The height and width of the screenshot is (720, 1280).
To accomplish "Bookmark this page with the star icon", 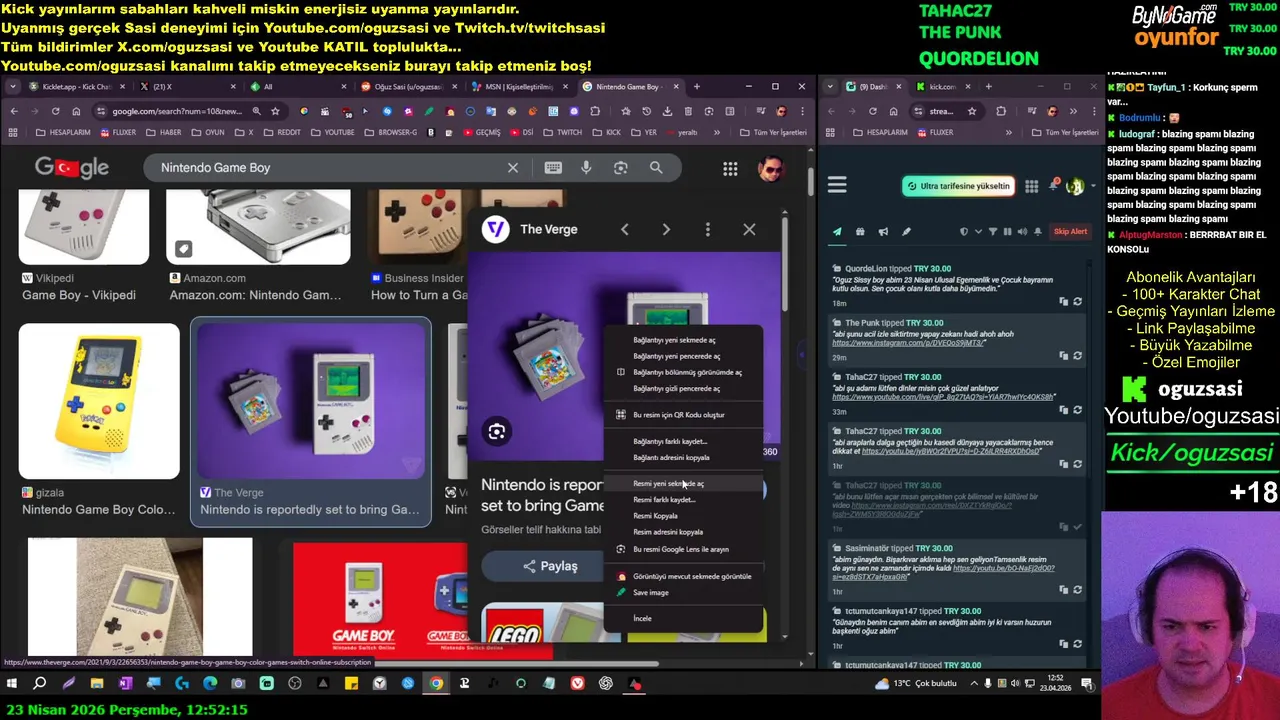I will coord(275,111).
